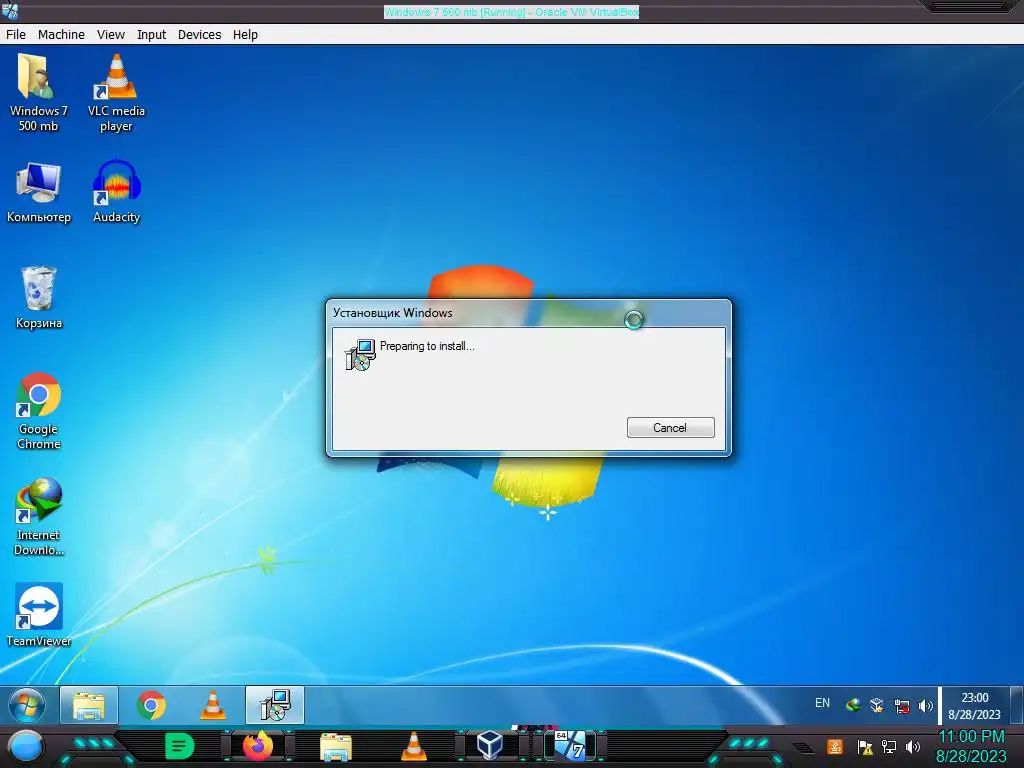Open the View menu
The height and width of the screenshot is (768, 1024).
tap(110, 35)
